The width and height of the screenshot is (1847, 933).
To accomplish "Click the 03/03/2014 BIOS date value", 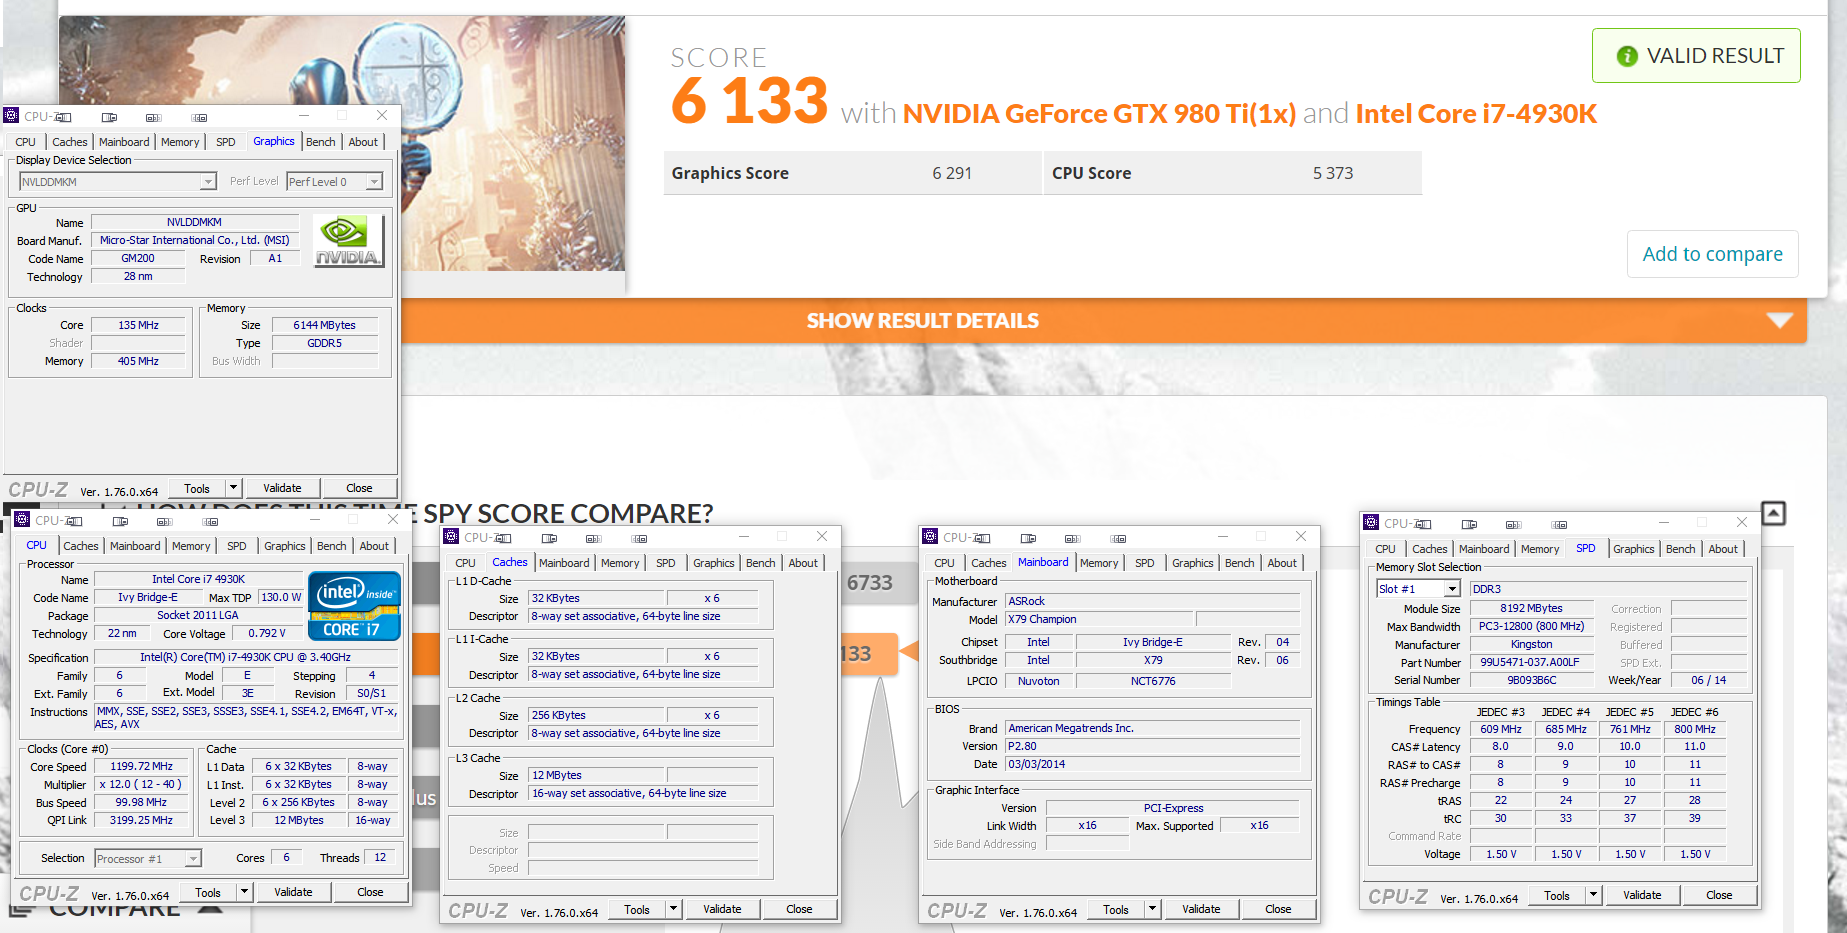I will (x=1152, y=764).
